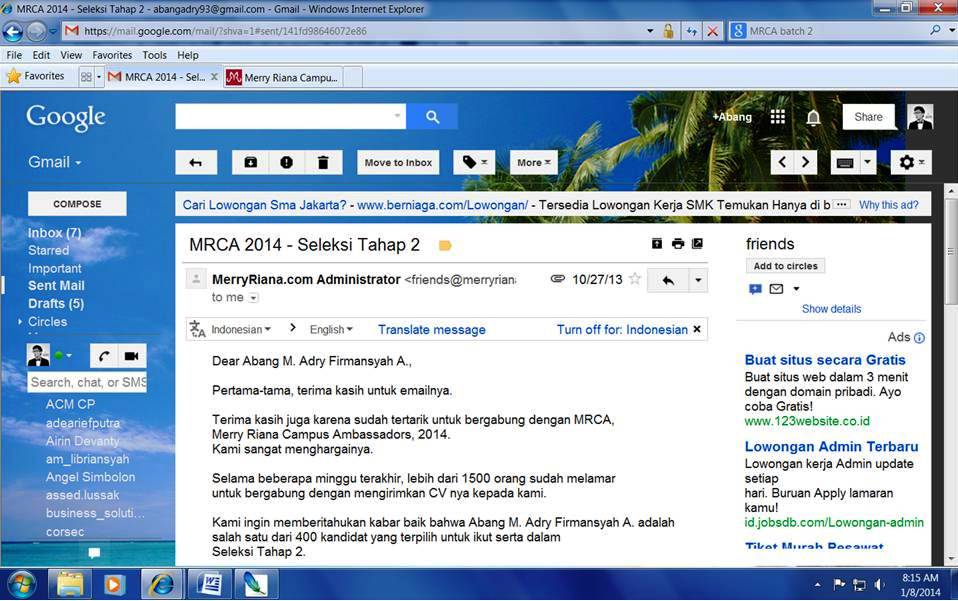This screenshot has width=958, height=601.
Task: Open the File menu
Action: (x=14, y=55)
